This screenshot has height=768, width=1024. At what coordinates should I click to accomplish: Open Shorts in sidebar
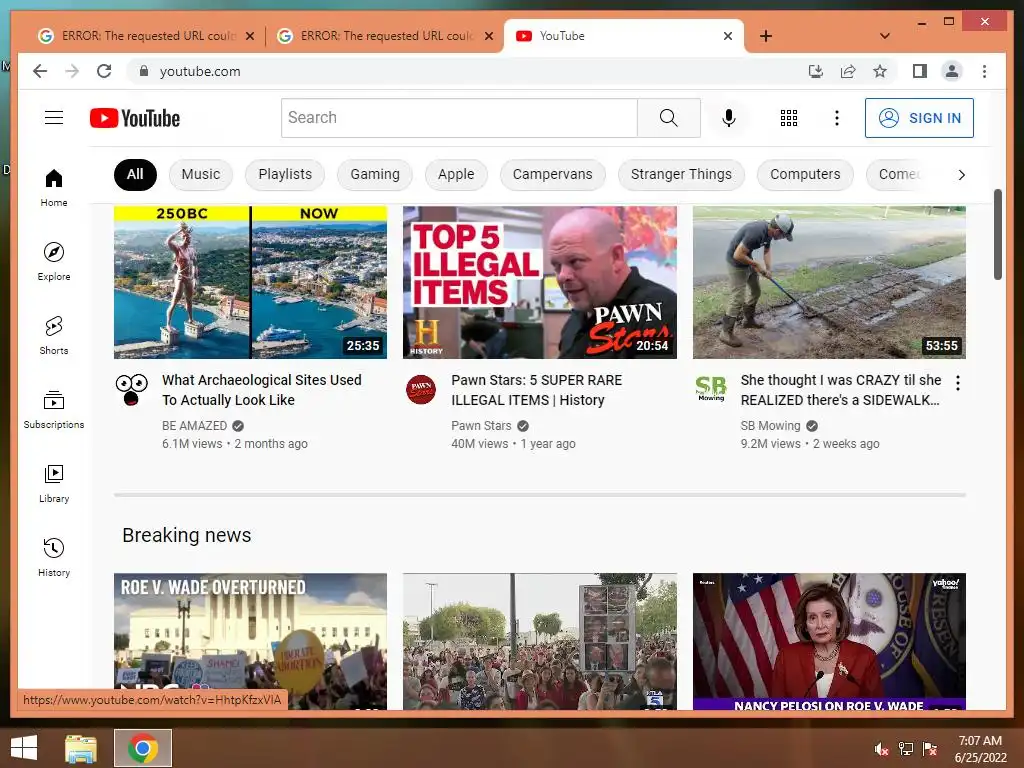[x=54, y=336]
